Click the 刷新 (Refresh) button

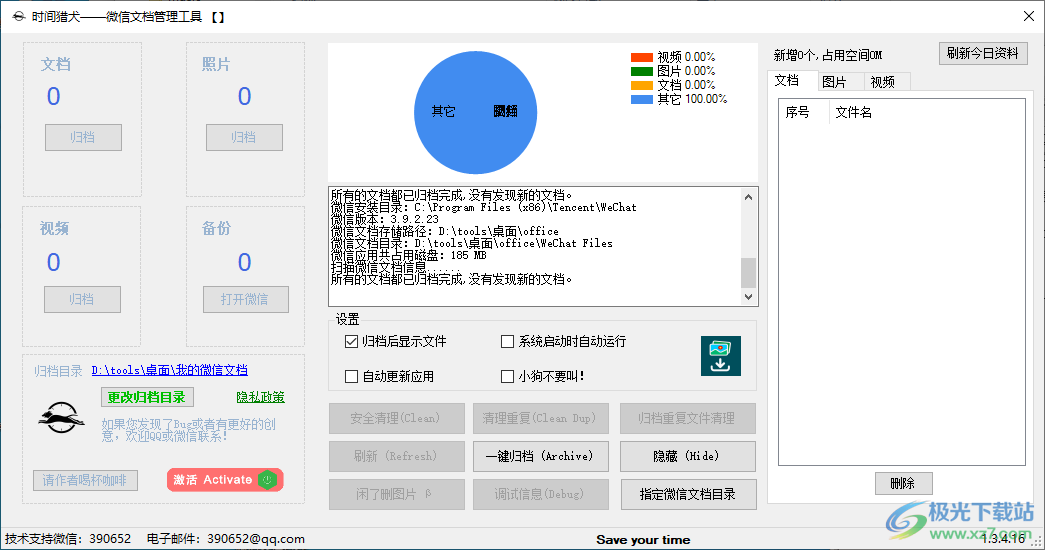click(x=397, y=456)
